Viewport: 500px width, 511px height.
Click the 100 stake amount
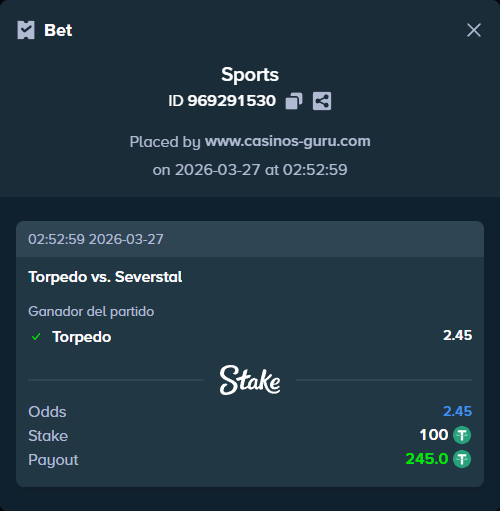click(x=434, y=435)
